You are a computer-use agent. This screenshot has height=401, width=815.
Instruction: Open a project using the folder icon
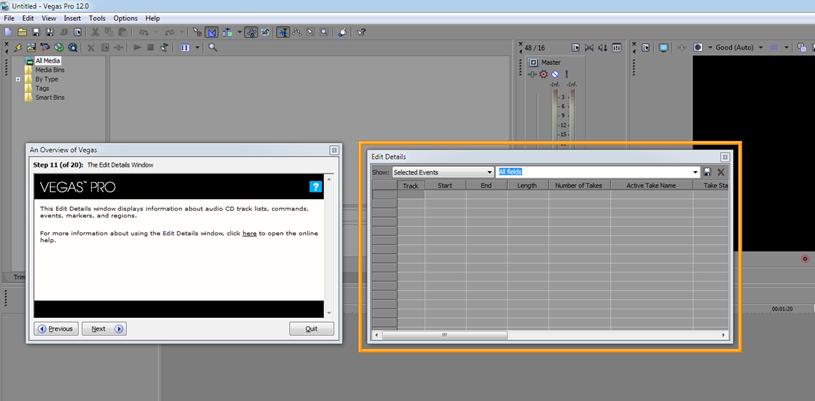(22, 32)
